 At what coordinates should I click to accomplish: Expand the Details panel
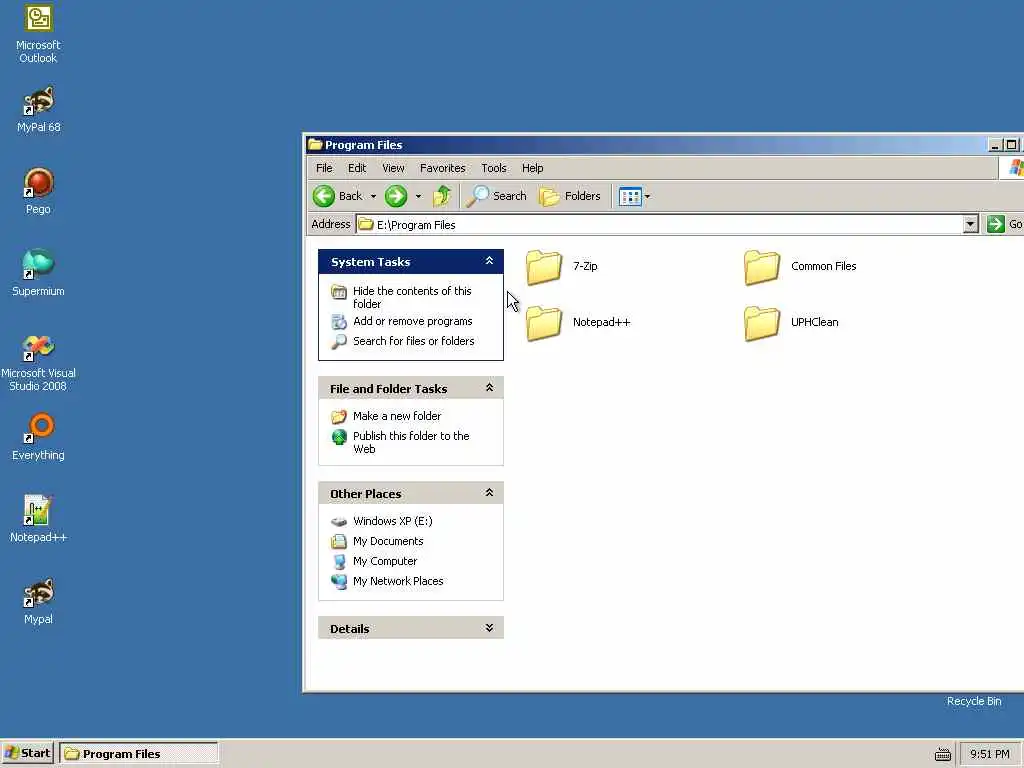(x=489, y=628)
